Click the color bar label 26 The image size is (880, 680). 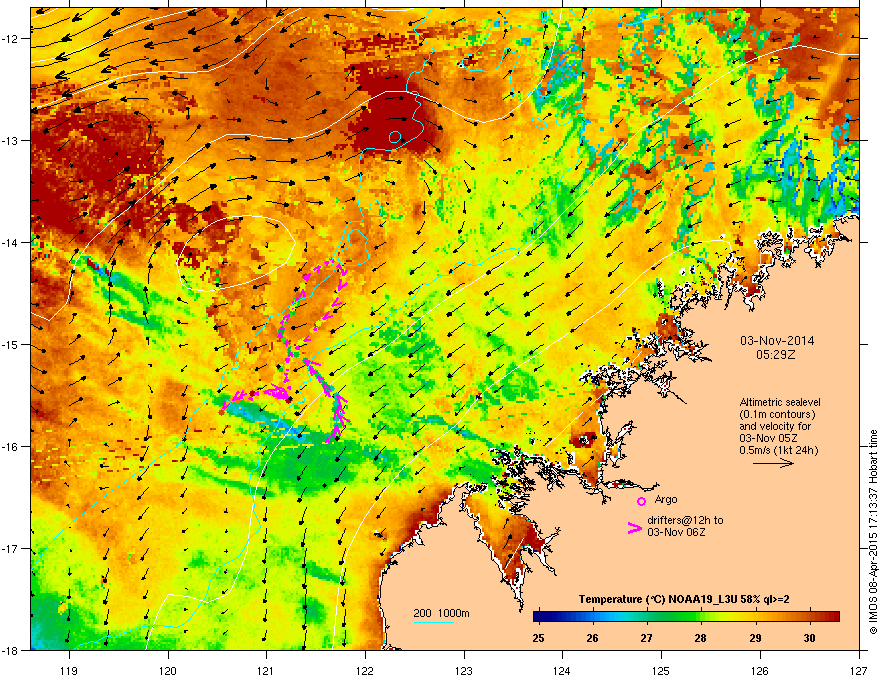pos(593,638)
